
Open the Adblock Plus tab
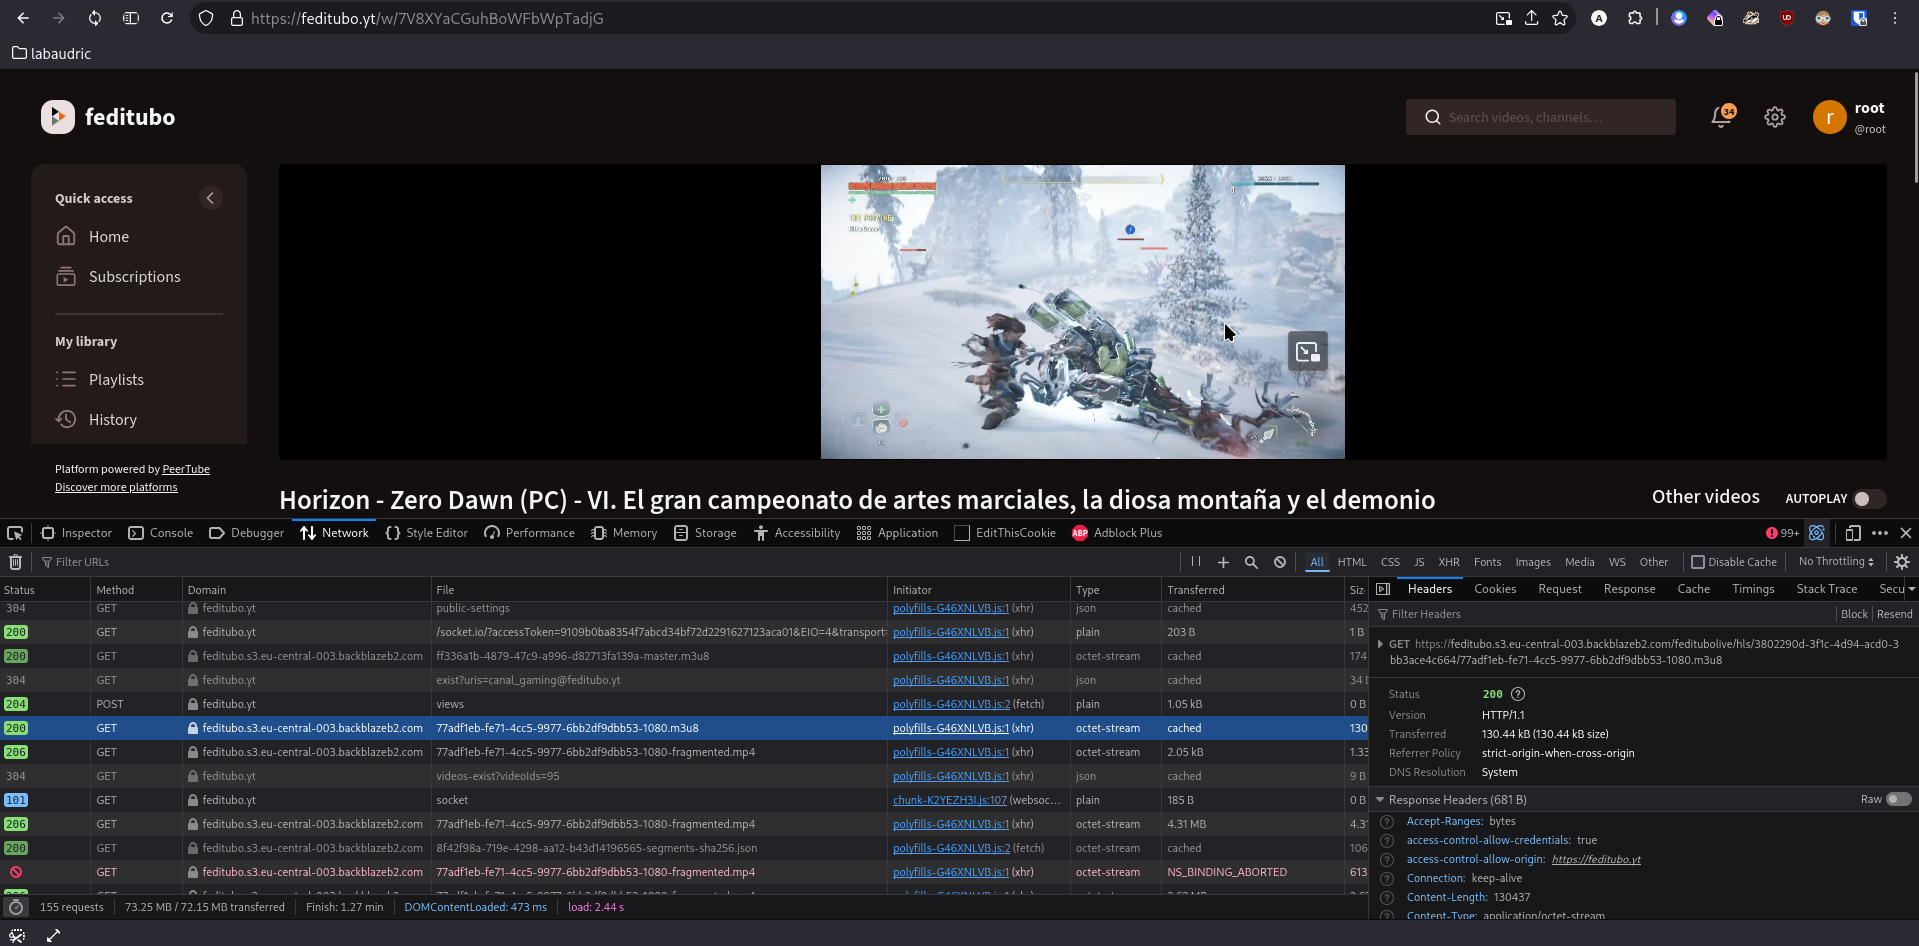coord(1117,533)
